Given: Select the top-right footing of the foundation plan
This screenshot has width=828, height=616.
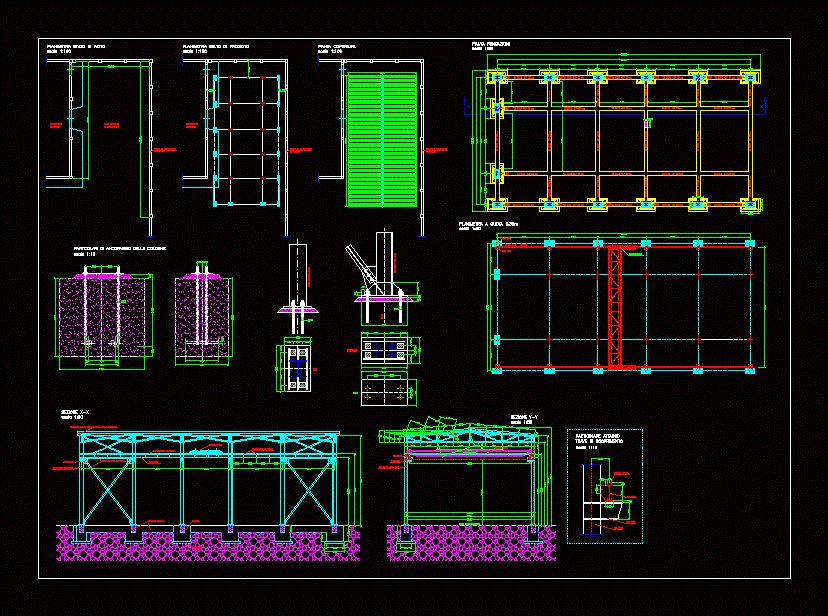Looking at the screenshot, I should point(748,77).
